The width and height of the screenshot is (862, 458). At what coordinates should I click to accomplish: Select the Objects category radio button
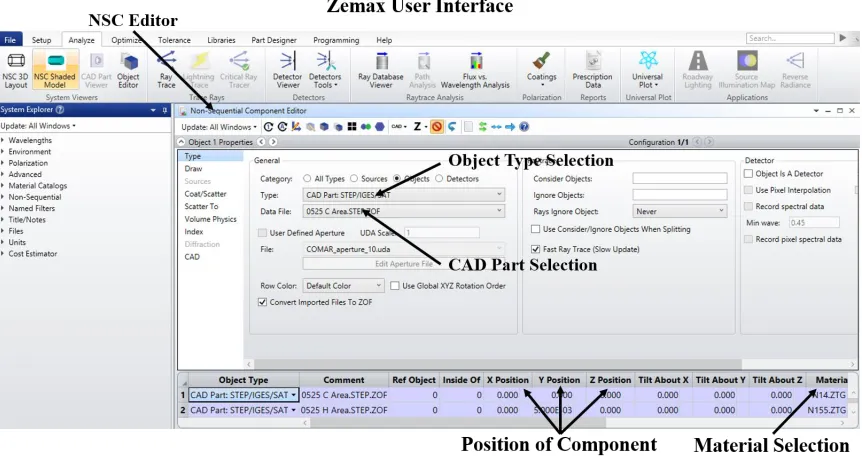point(397,179)
